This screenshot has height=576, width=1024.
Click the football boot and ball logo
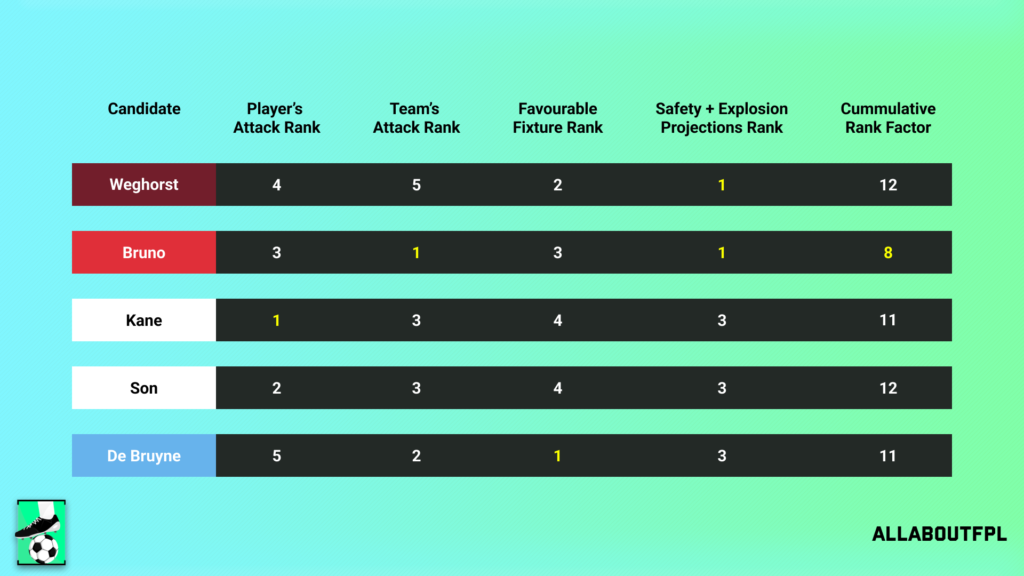coord(41,532)
